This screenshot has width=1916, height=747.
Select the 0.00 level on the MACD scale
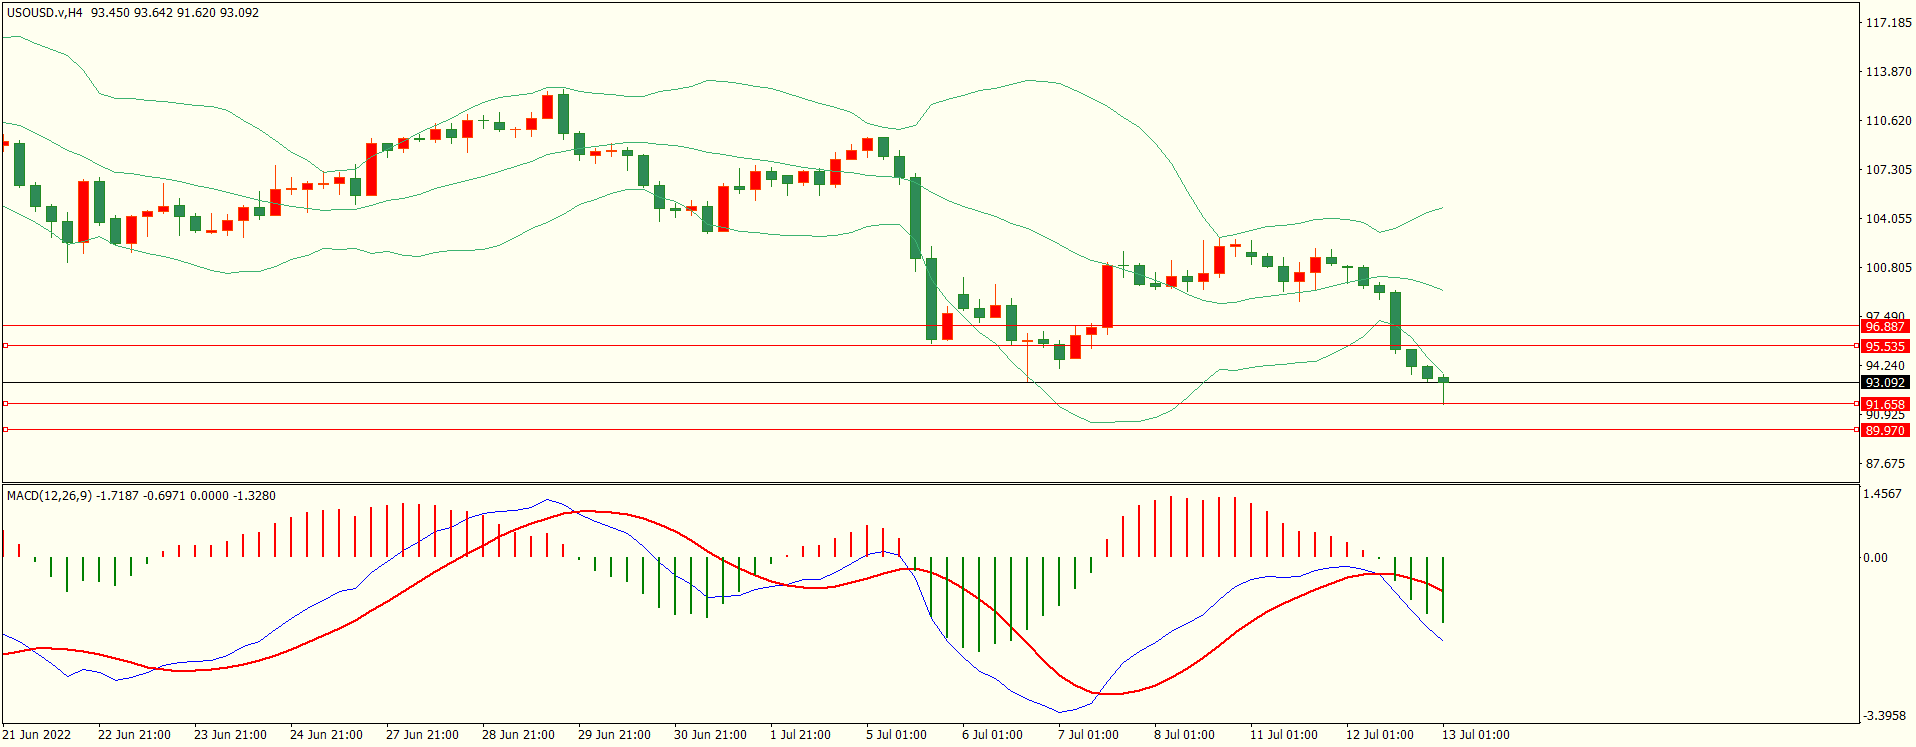pyautogui.click(x=1875, y=558)
